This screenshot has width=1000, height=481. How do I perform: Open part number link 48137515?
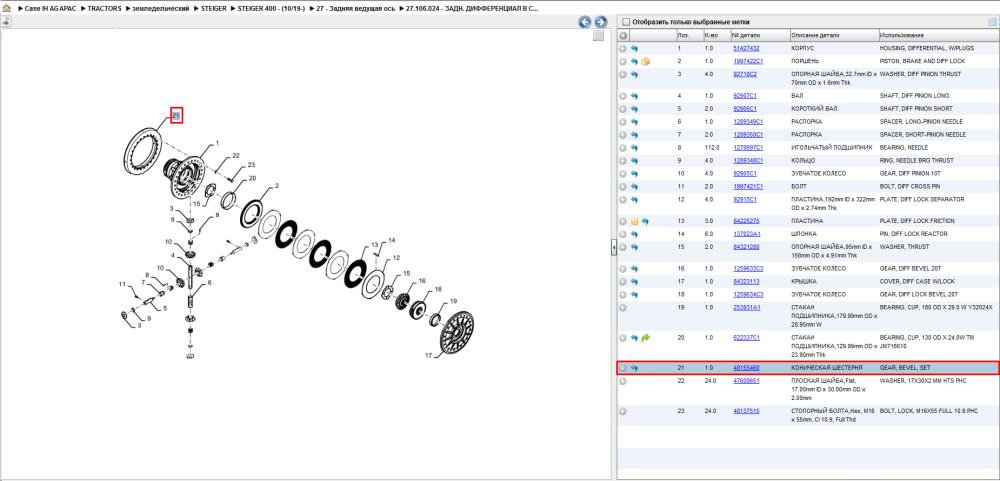[x=746, y=411]
